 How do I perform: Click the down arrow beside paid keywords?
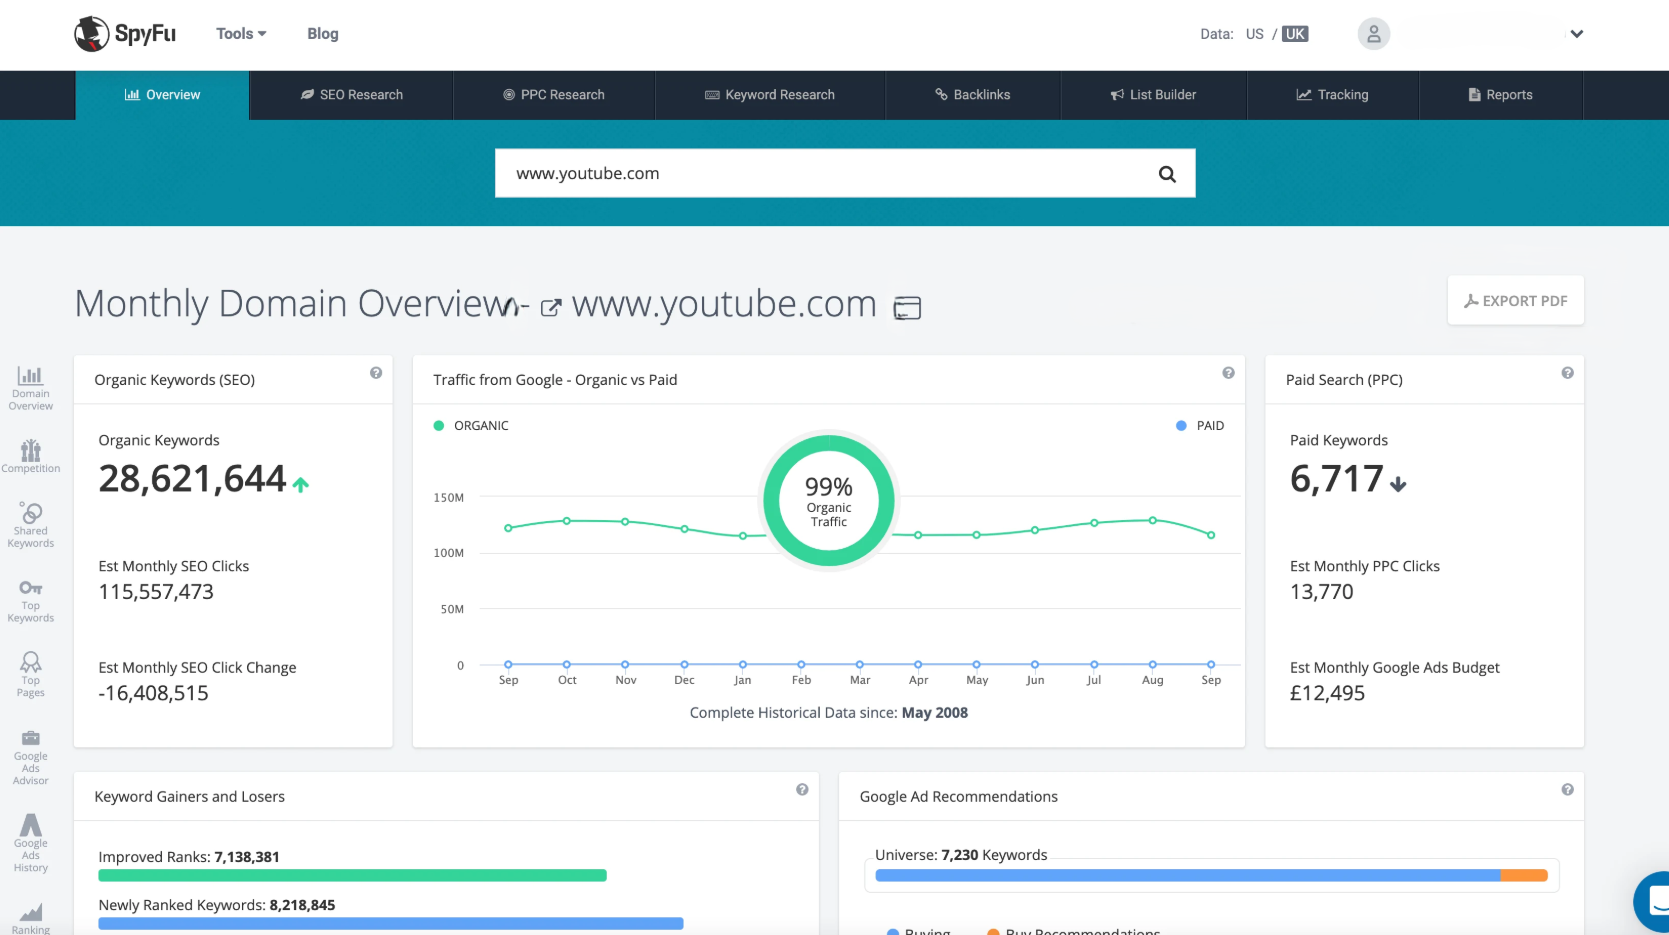point(1398,485)
